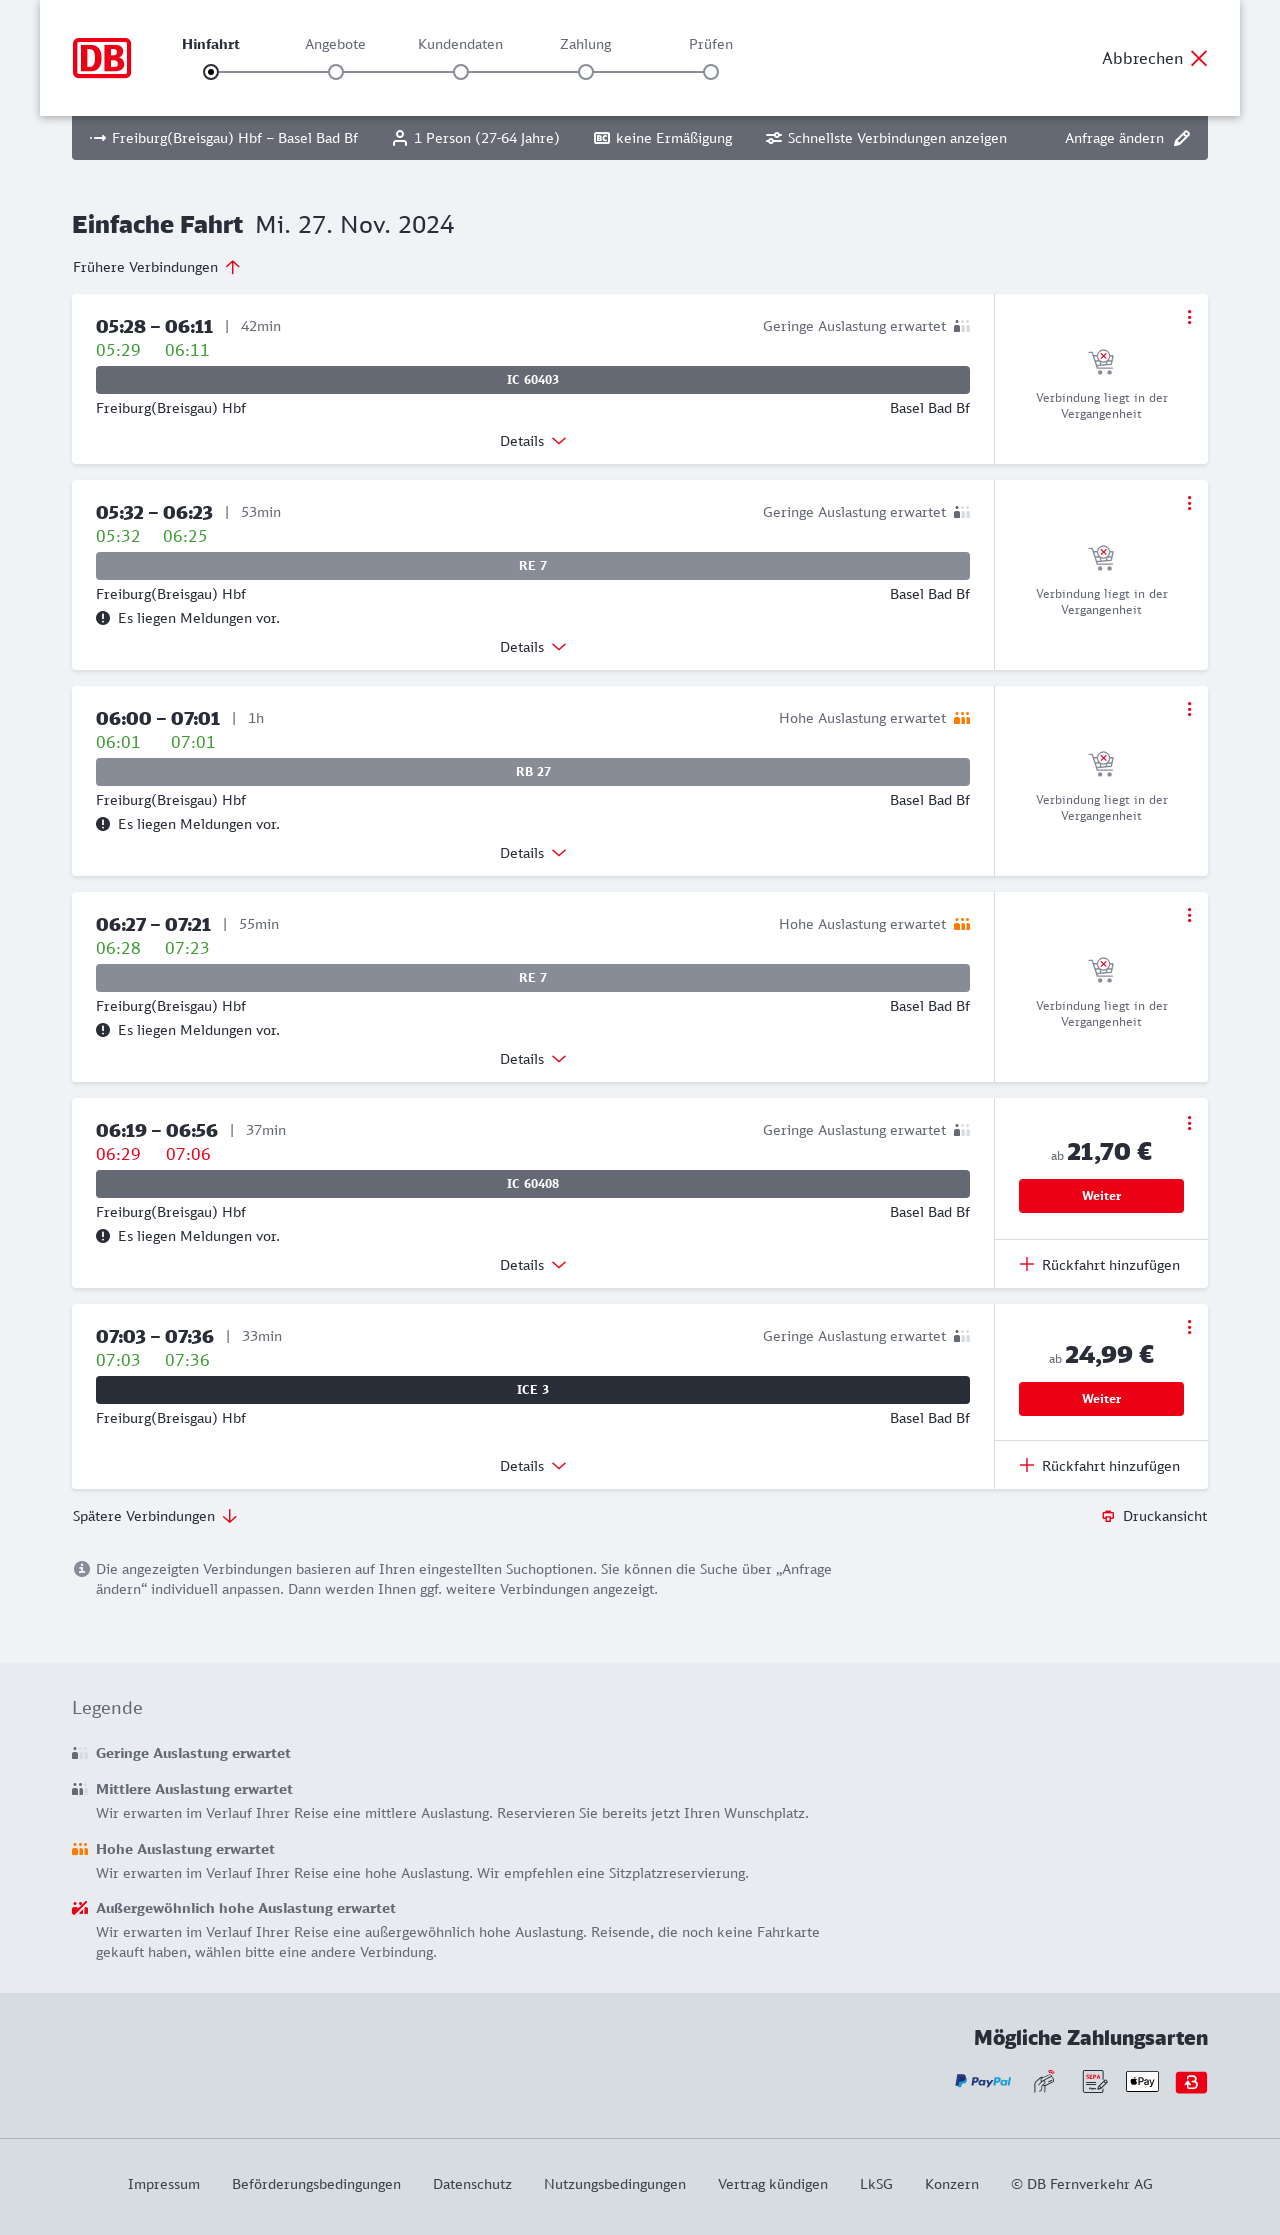This screenshot has height=2235, width=1280.
Task: Expand Details for the RB 27 connection
Action: [x=533, y=853]
